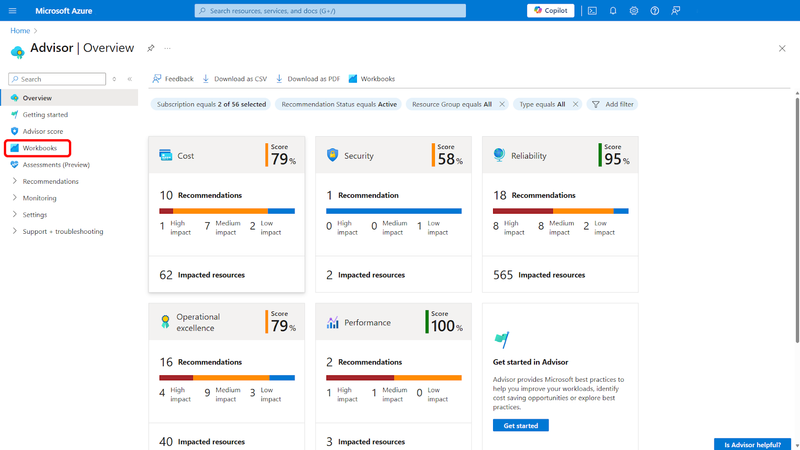800x450 pixels.
Task: Click the Cost recommendations impact bar
Action: (227, 211)
